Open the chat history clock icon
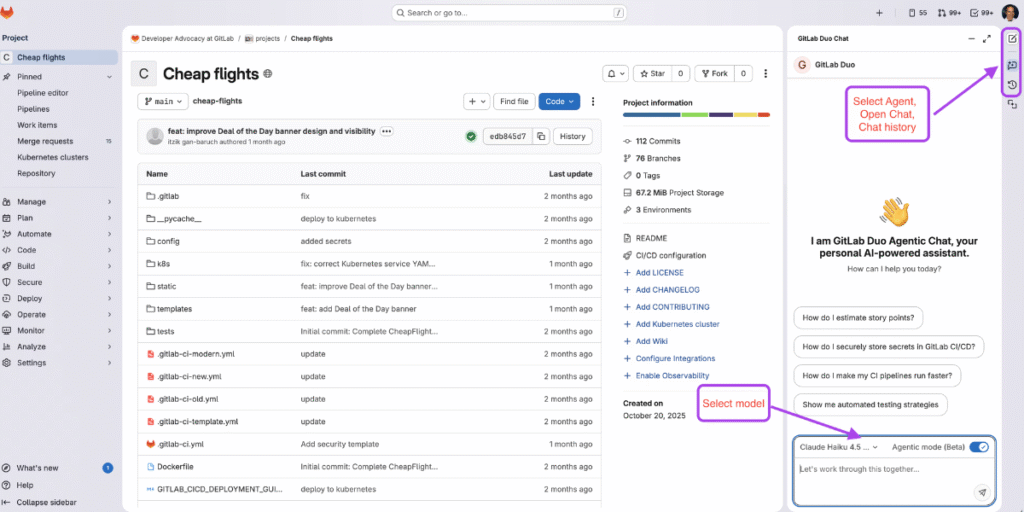 pyautogui.click(x=1012, y=84)
